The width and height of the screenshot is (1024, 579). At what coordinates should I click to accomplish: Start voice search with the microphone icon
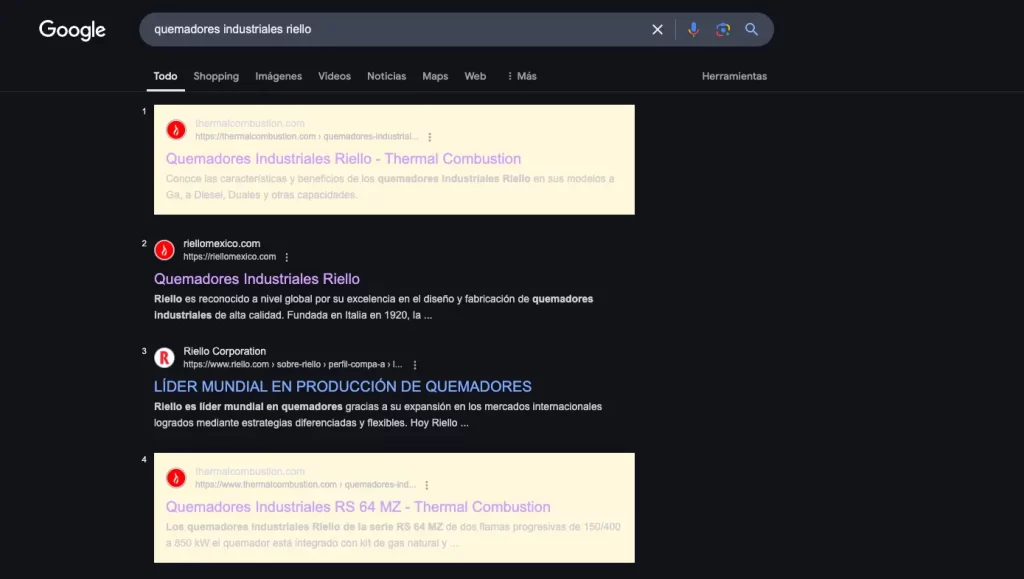(693, 29)
